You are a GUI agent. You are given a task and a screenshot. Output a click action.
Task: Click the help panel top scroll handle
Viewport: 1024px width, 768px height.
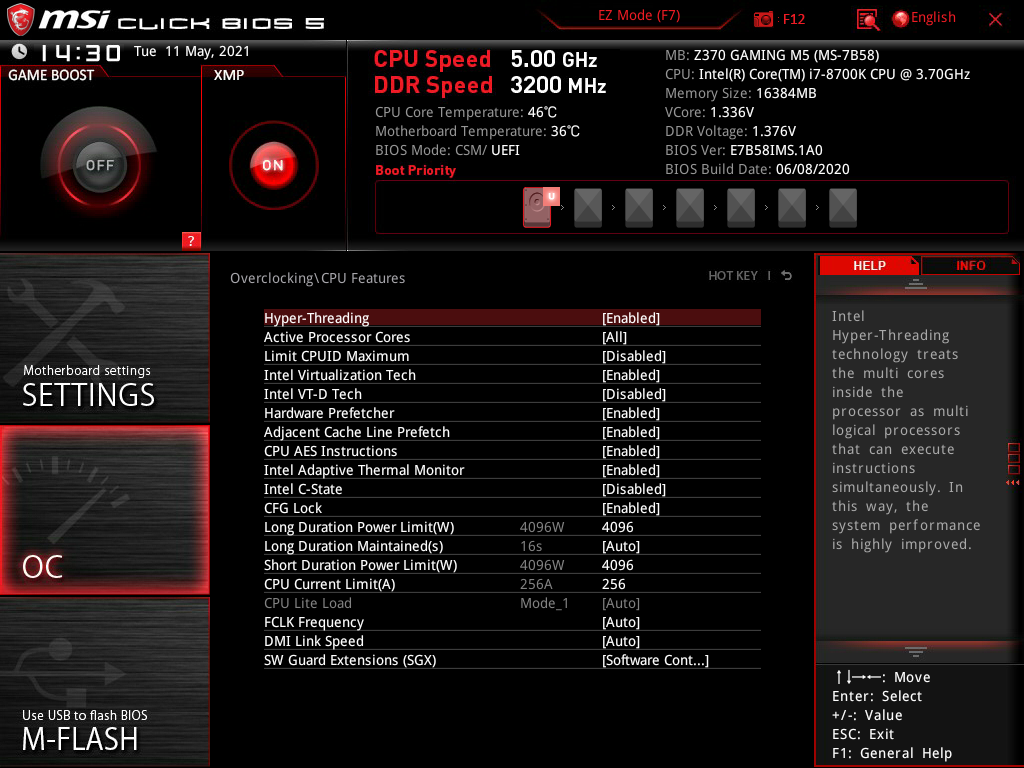point(916,283)
